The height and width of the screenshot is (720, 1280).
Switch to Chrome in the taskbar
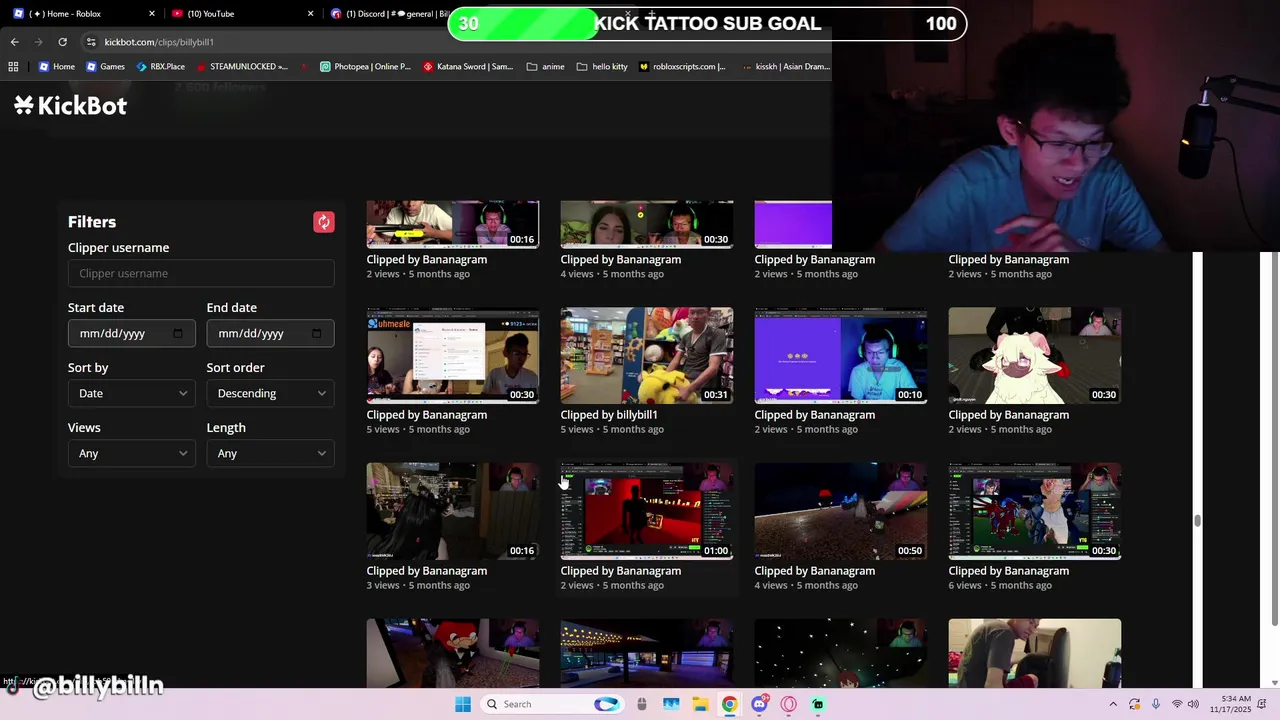click(x=729, y=704)
